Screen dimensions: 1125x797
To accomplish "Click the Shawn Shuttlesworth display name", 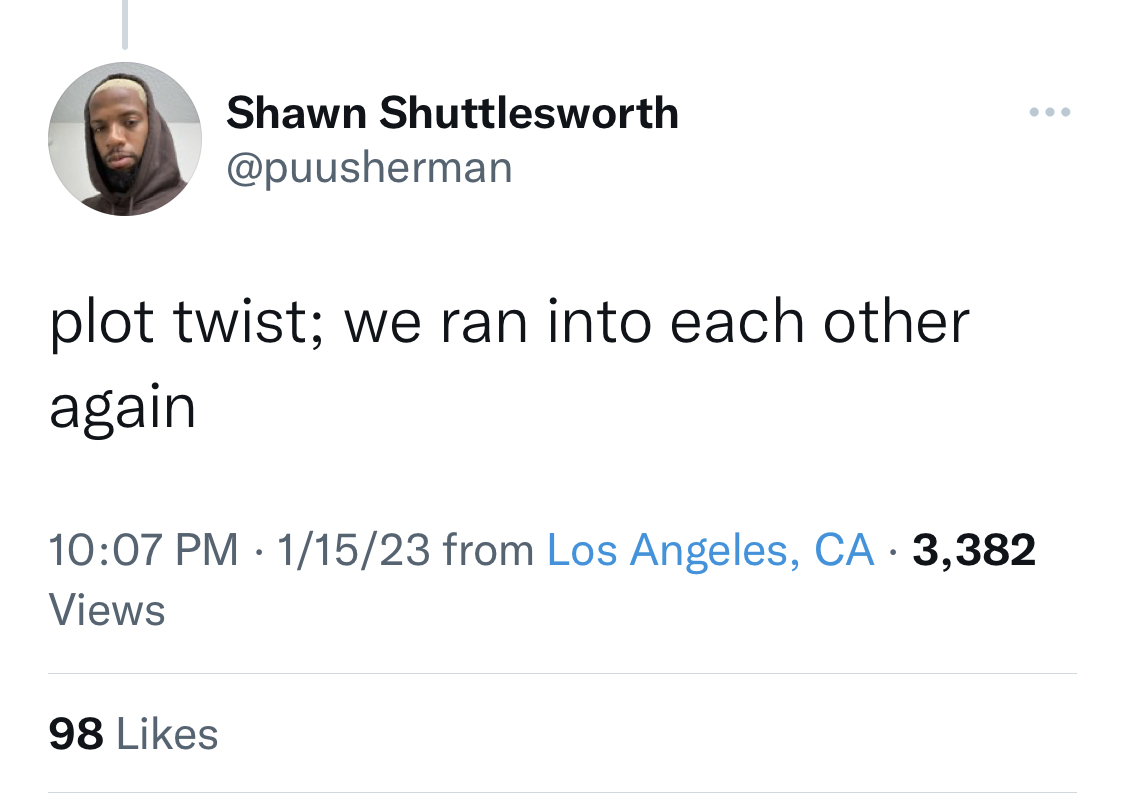I will tap(453, 113).
